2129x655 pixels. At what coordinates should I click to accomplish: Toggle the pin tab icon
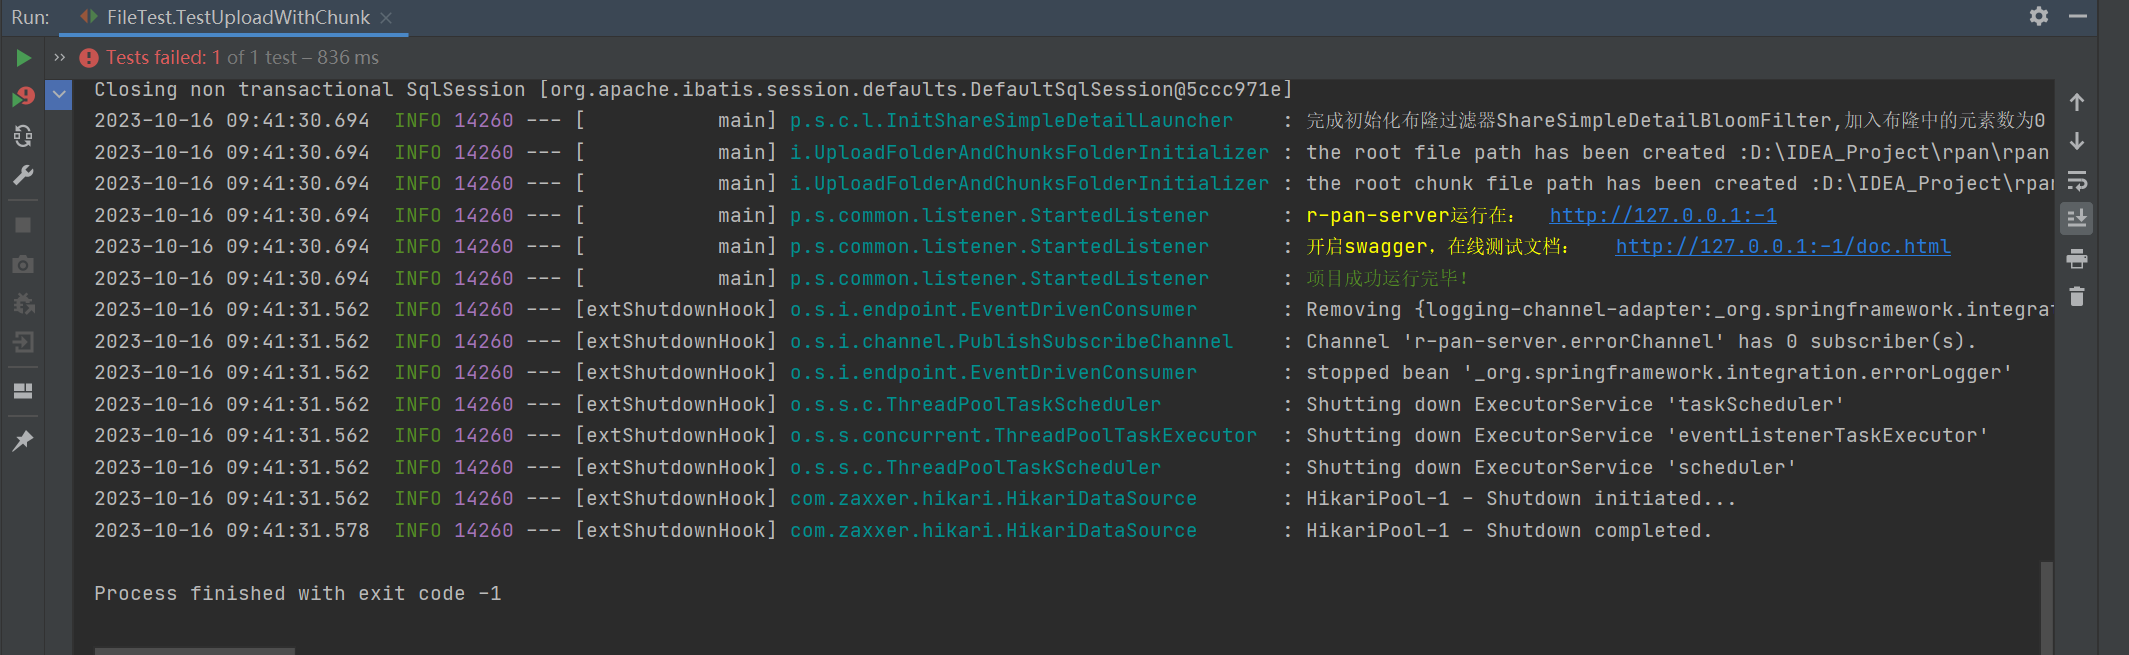(x=23, y=441)
